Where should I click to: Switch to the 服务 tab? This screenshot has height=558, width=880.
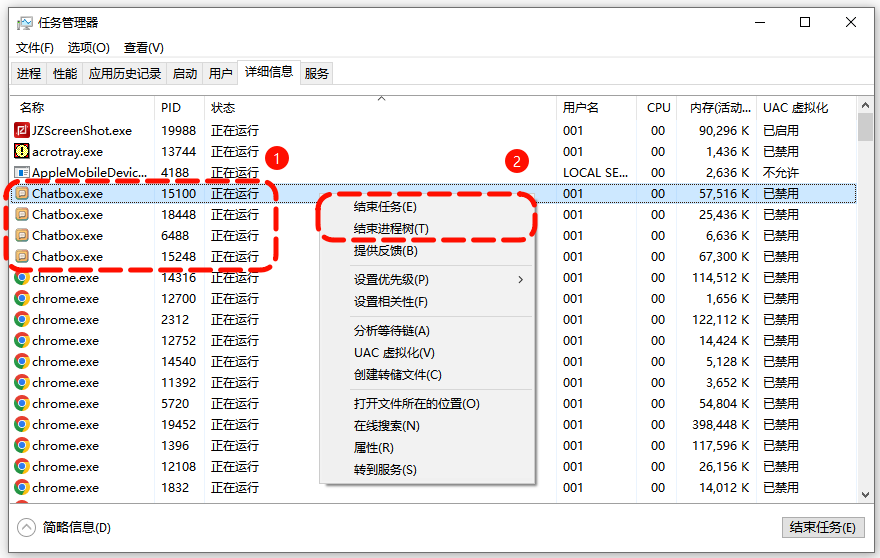click(317, 74)
